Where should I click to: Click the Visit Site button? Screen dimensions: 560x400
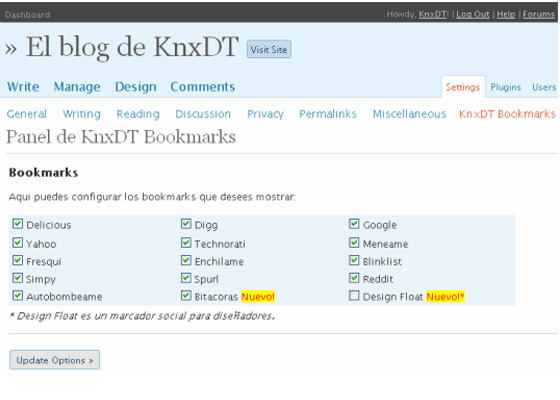269,49
